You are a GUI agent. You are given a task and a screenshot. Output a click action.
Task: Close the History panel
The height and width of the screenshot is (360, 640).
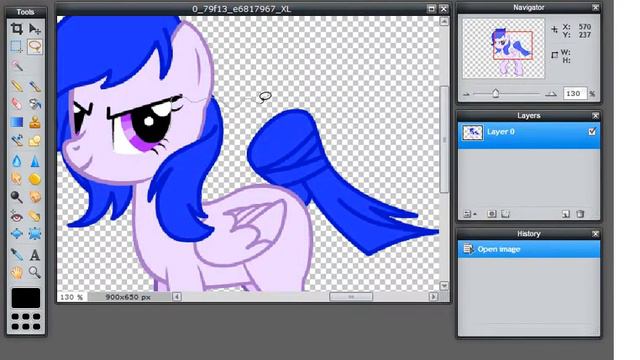(595, 234)
